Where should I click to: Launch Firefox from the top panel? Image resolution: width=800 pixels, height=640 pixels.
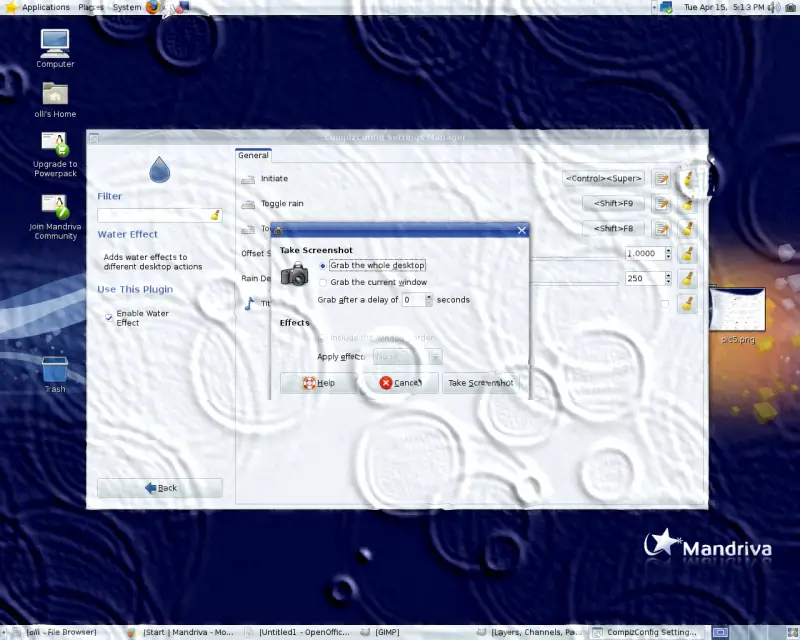pyautogui.click(x=153, y=7)
